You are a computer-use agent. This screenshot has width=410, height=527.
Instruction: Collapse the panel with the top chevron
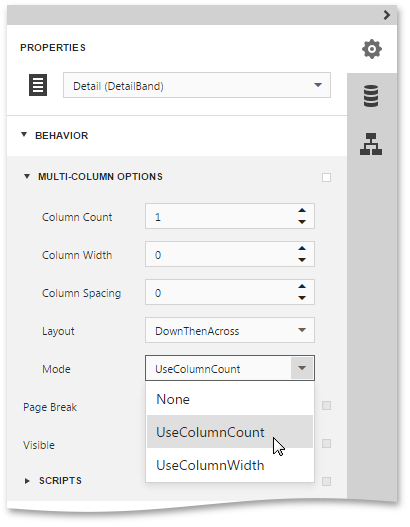[387, 15]
